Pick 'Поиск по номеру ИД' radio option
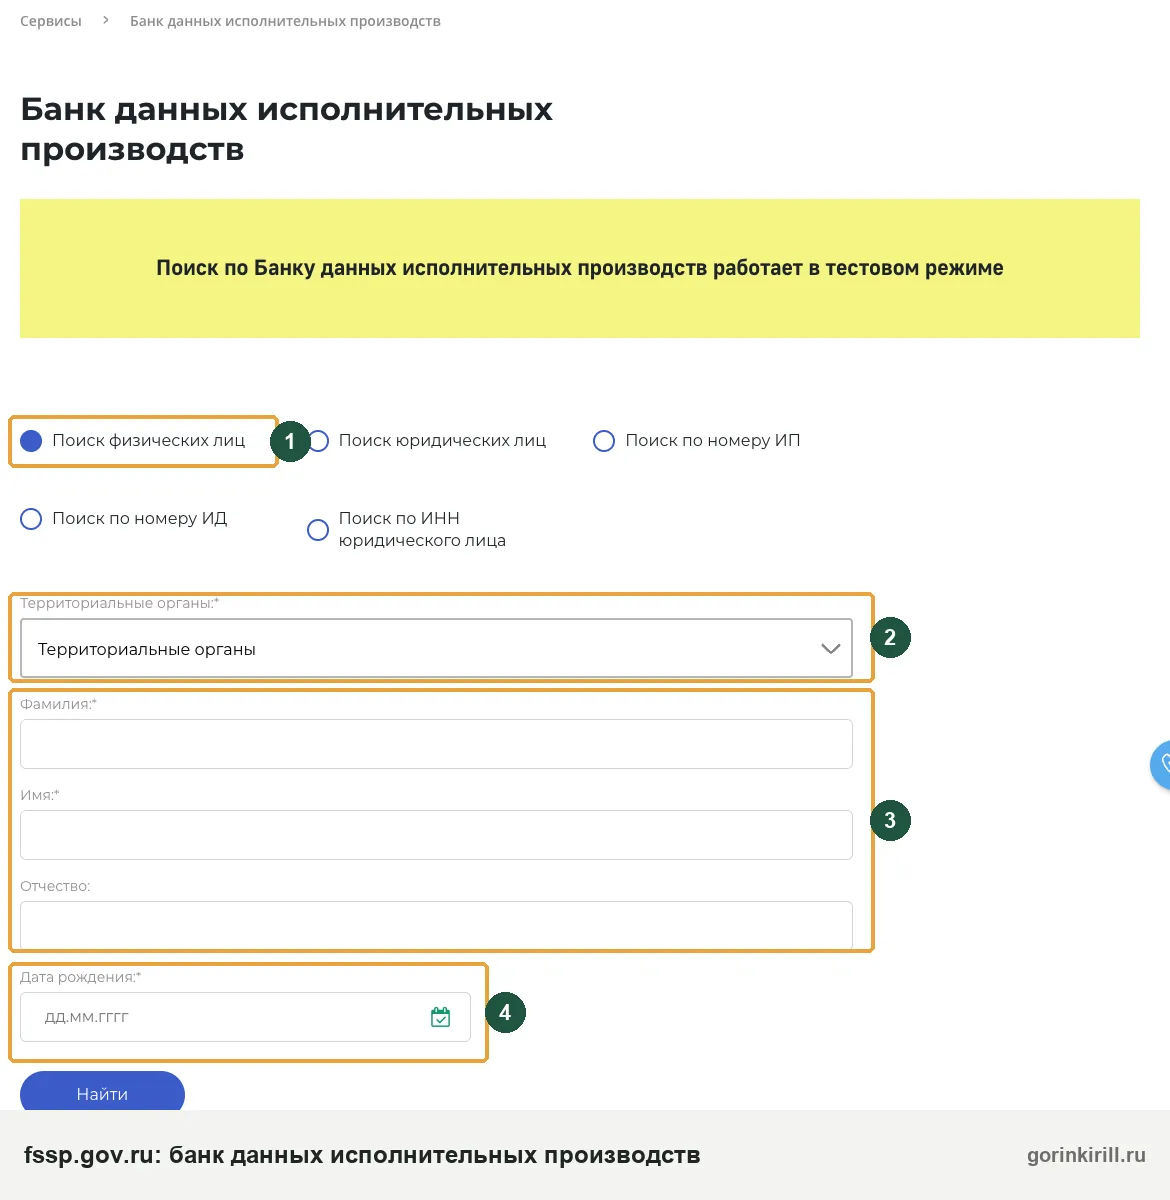Image resolution: width=1170 pixels, height=1200 pixels. pos(31,519)
